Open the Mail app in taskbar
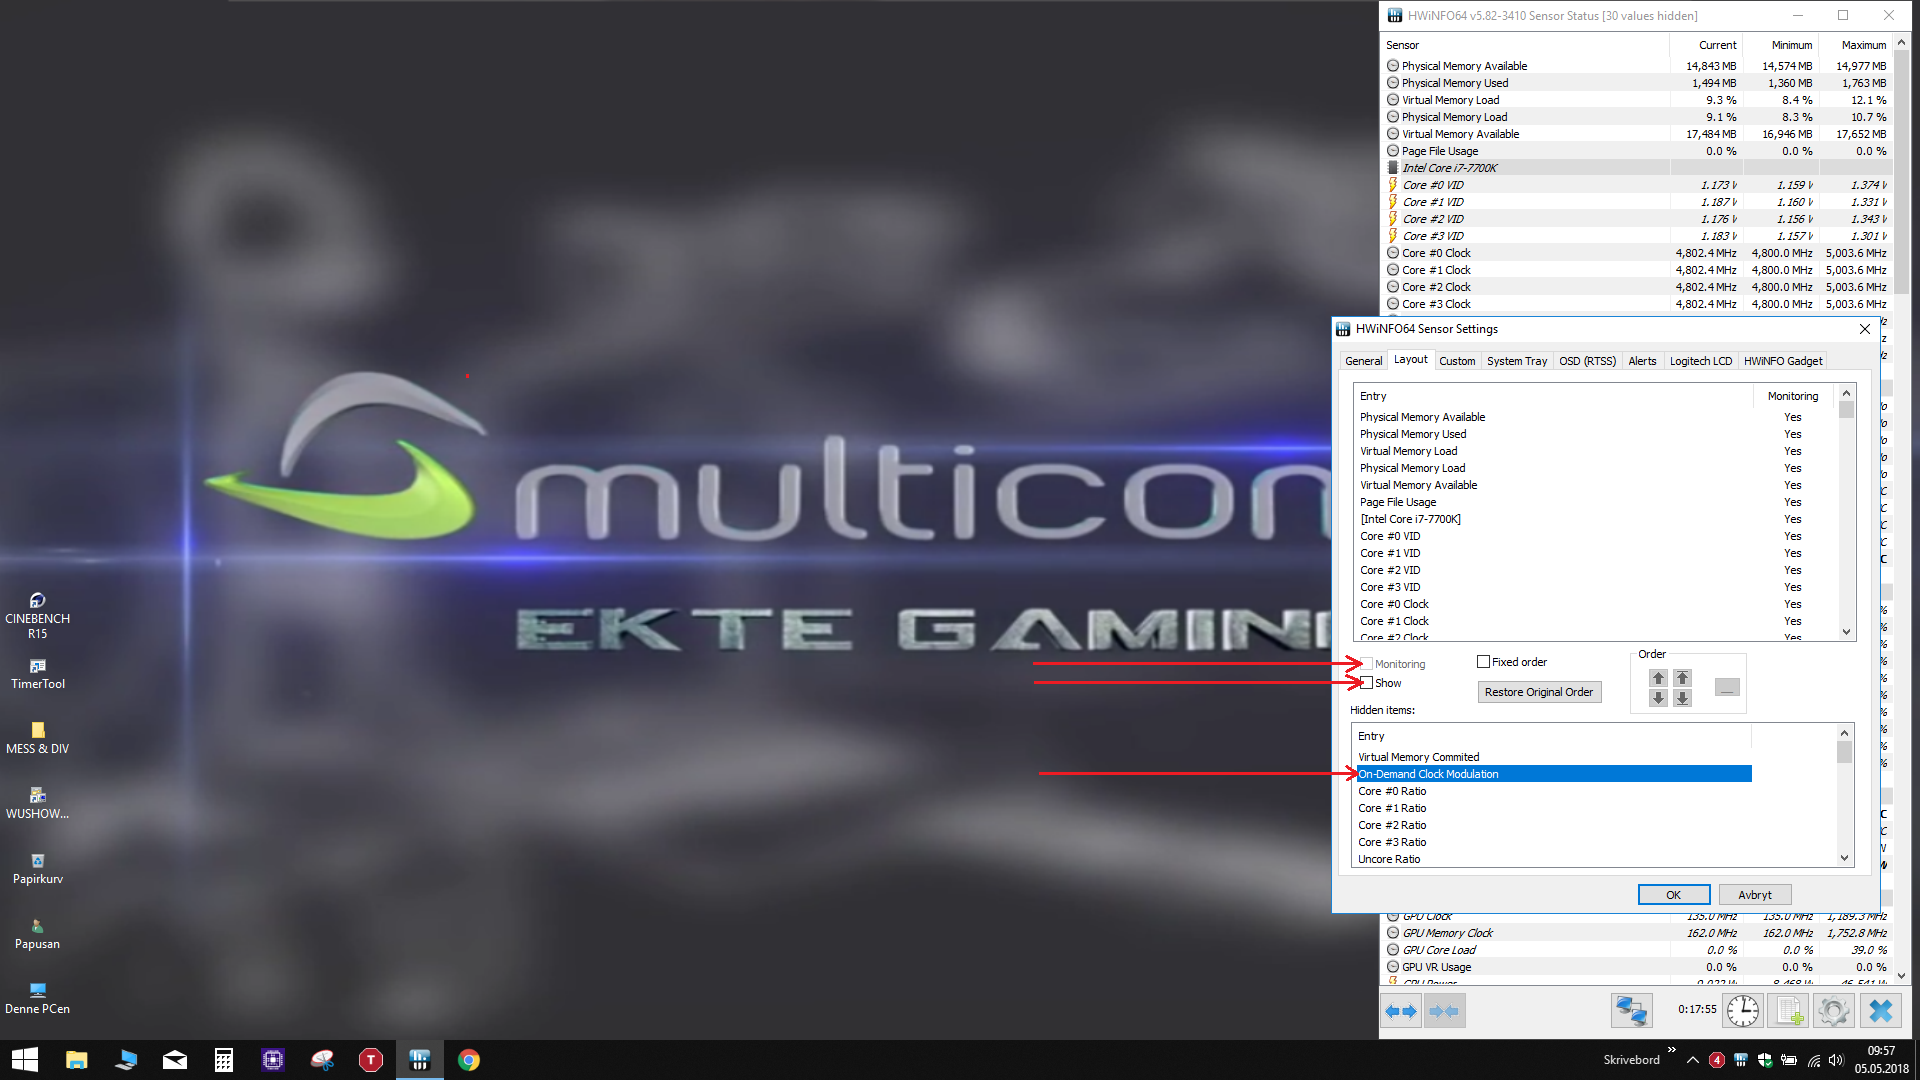Screen dimensions: 1920x1080 [x=175, y=1060]
